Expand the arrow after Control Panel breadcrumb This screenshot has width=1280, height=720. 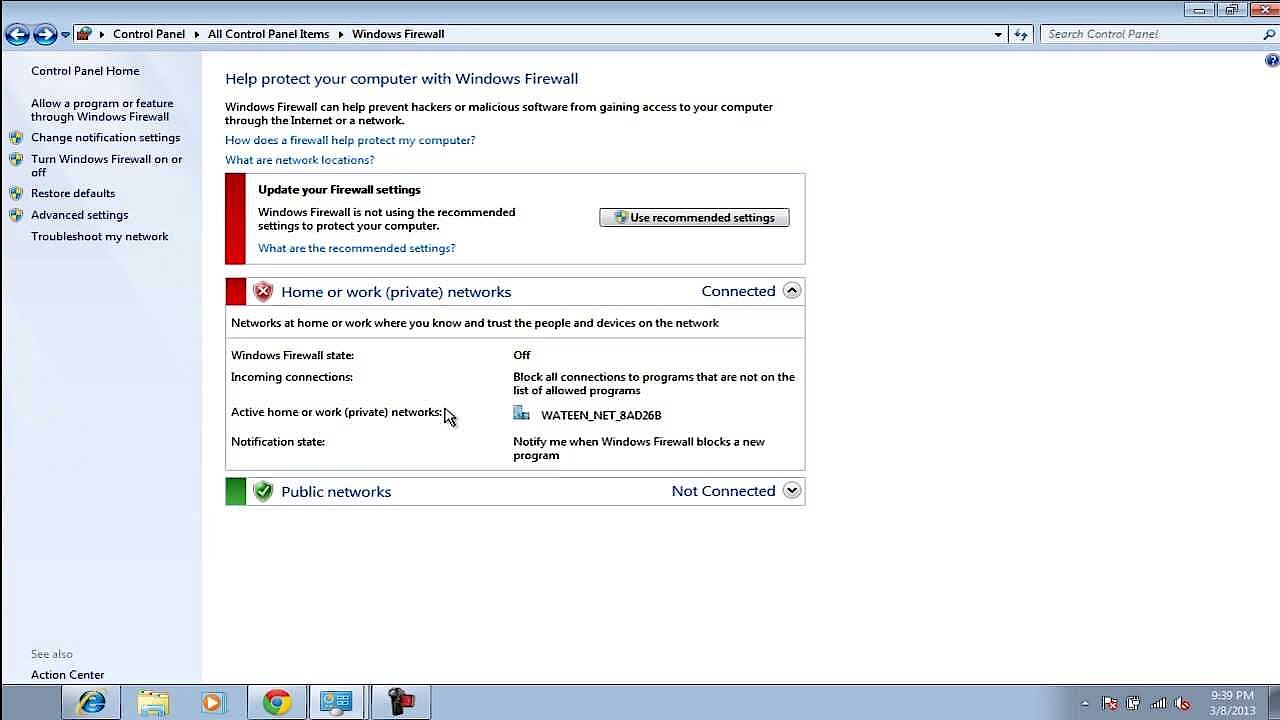pyautogui.click(x=196, y=34)
